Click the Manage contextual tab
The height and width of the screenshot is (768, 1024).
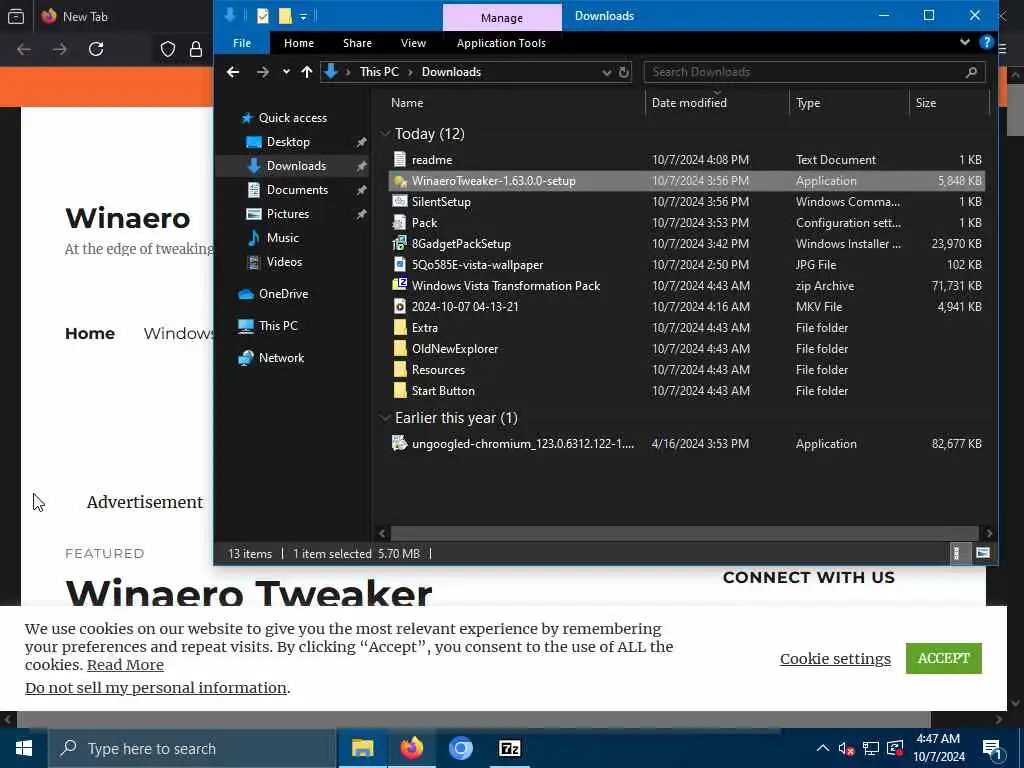(502, 18)
